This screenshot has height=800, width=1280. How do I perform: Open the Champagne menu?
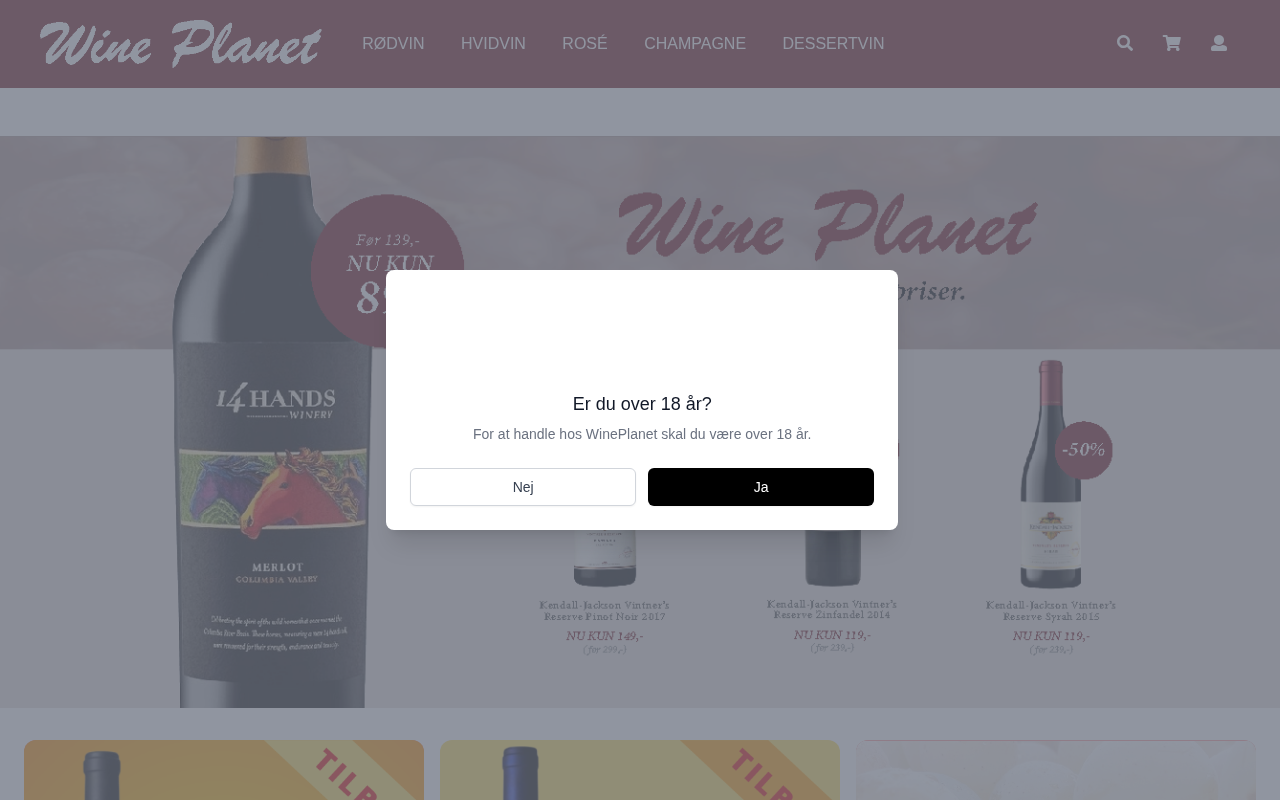[695, 44]
